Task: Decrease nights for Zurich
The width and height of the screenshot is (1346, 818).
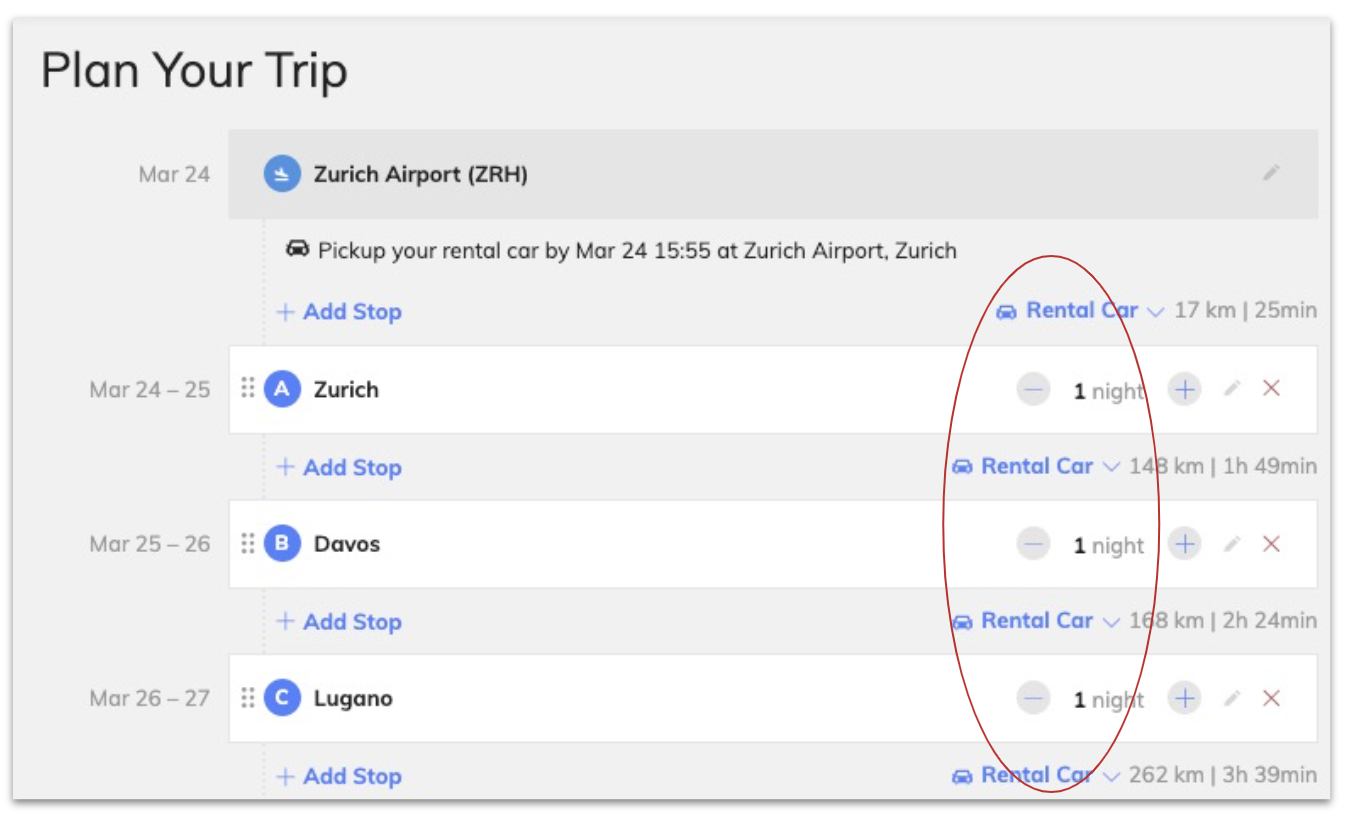Action: pyautogui.click(x=1033, y=389)
